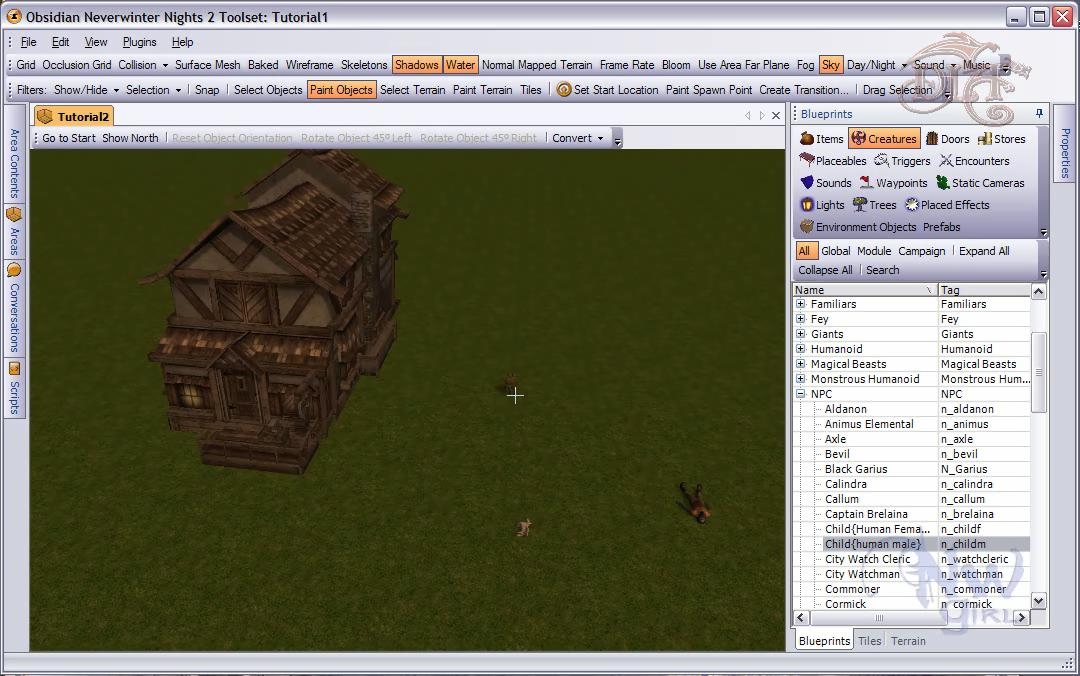Select the Items blueprint category icon

tap(807, 139)
